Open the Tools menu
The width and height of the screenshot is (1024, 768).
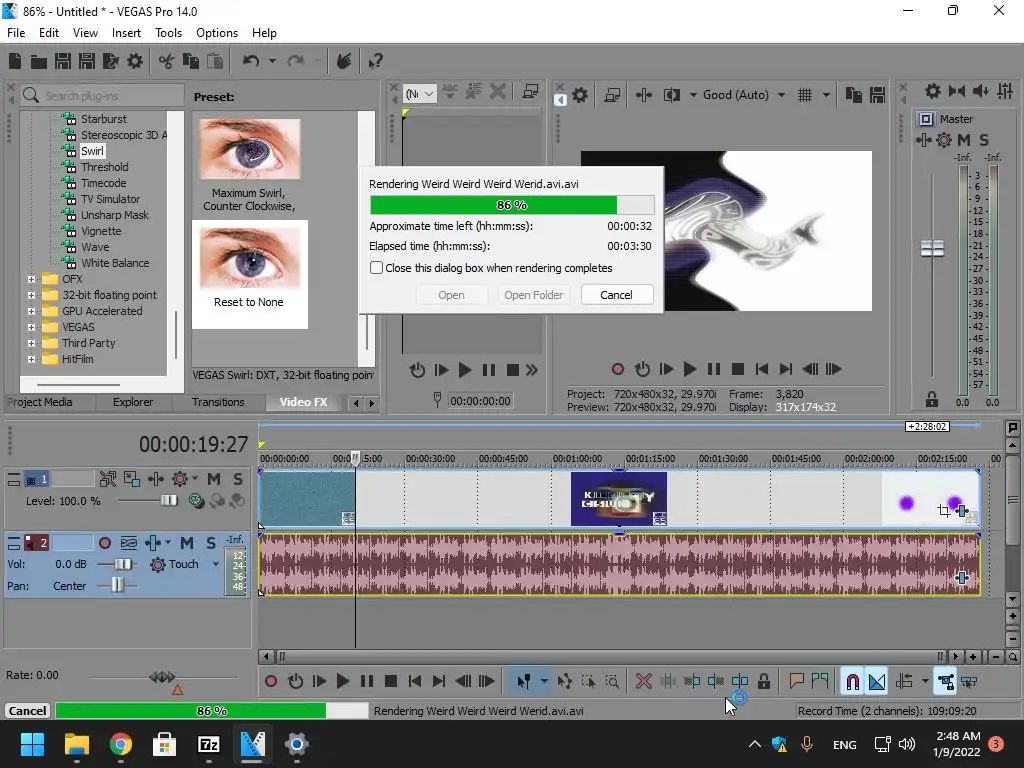[168, 33]
